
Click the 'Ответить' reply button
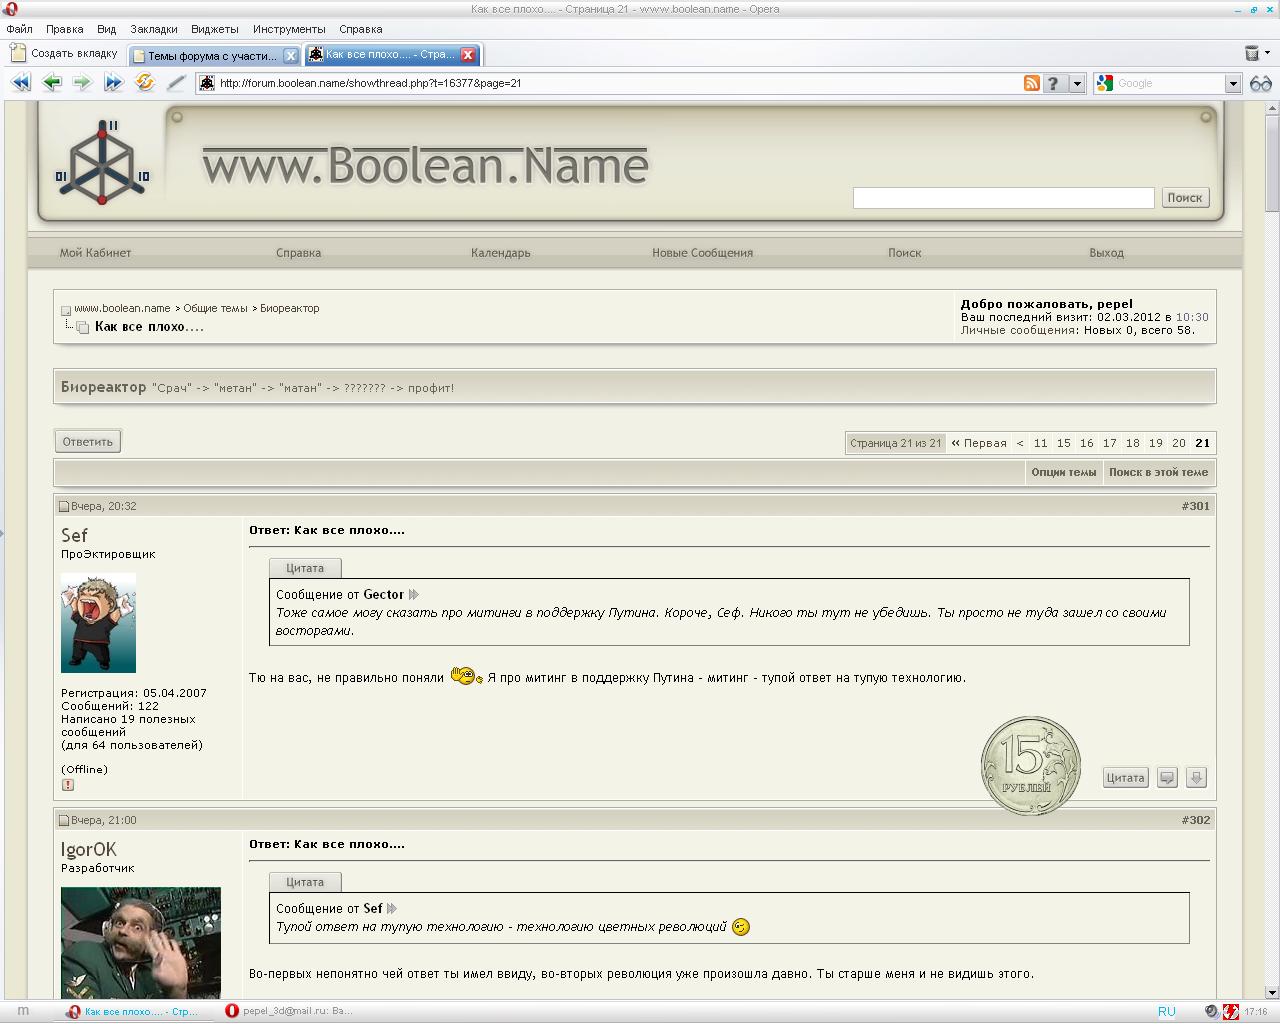point(88,441)
